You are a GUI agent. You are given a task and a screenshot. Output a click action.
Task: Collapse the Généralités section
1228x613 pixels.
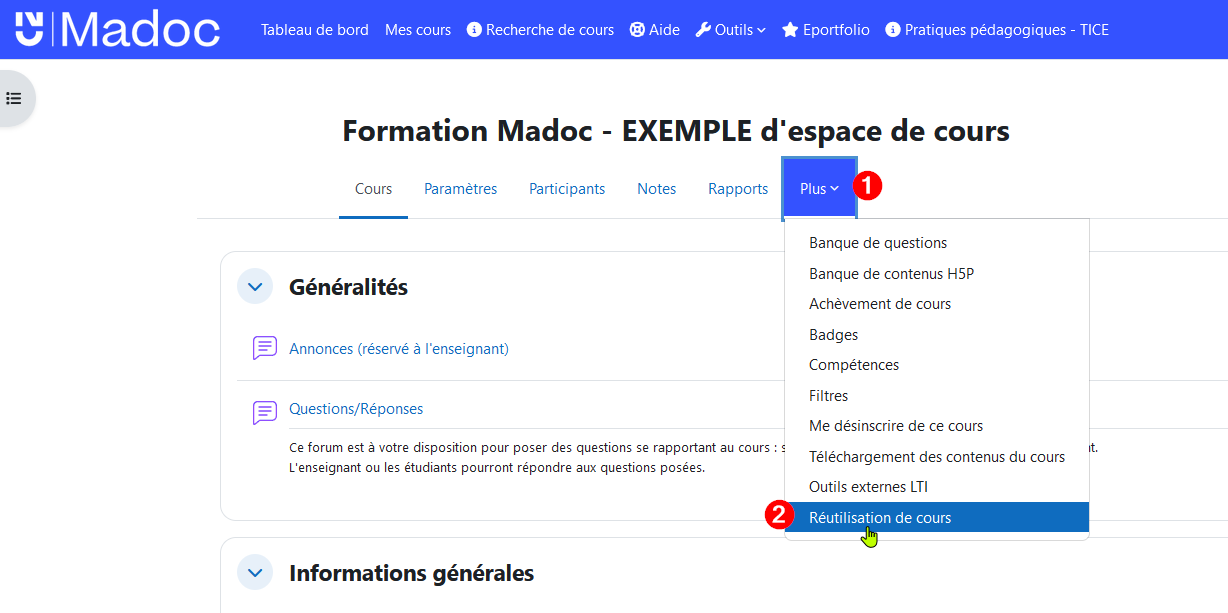coord(255,287)
